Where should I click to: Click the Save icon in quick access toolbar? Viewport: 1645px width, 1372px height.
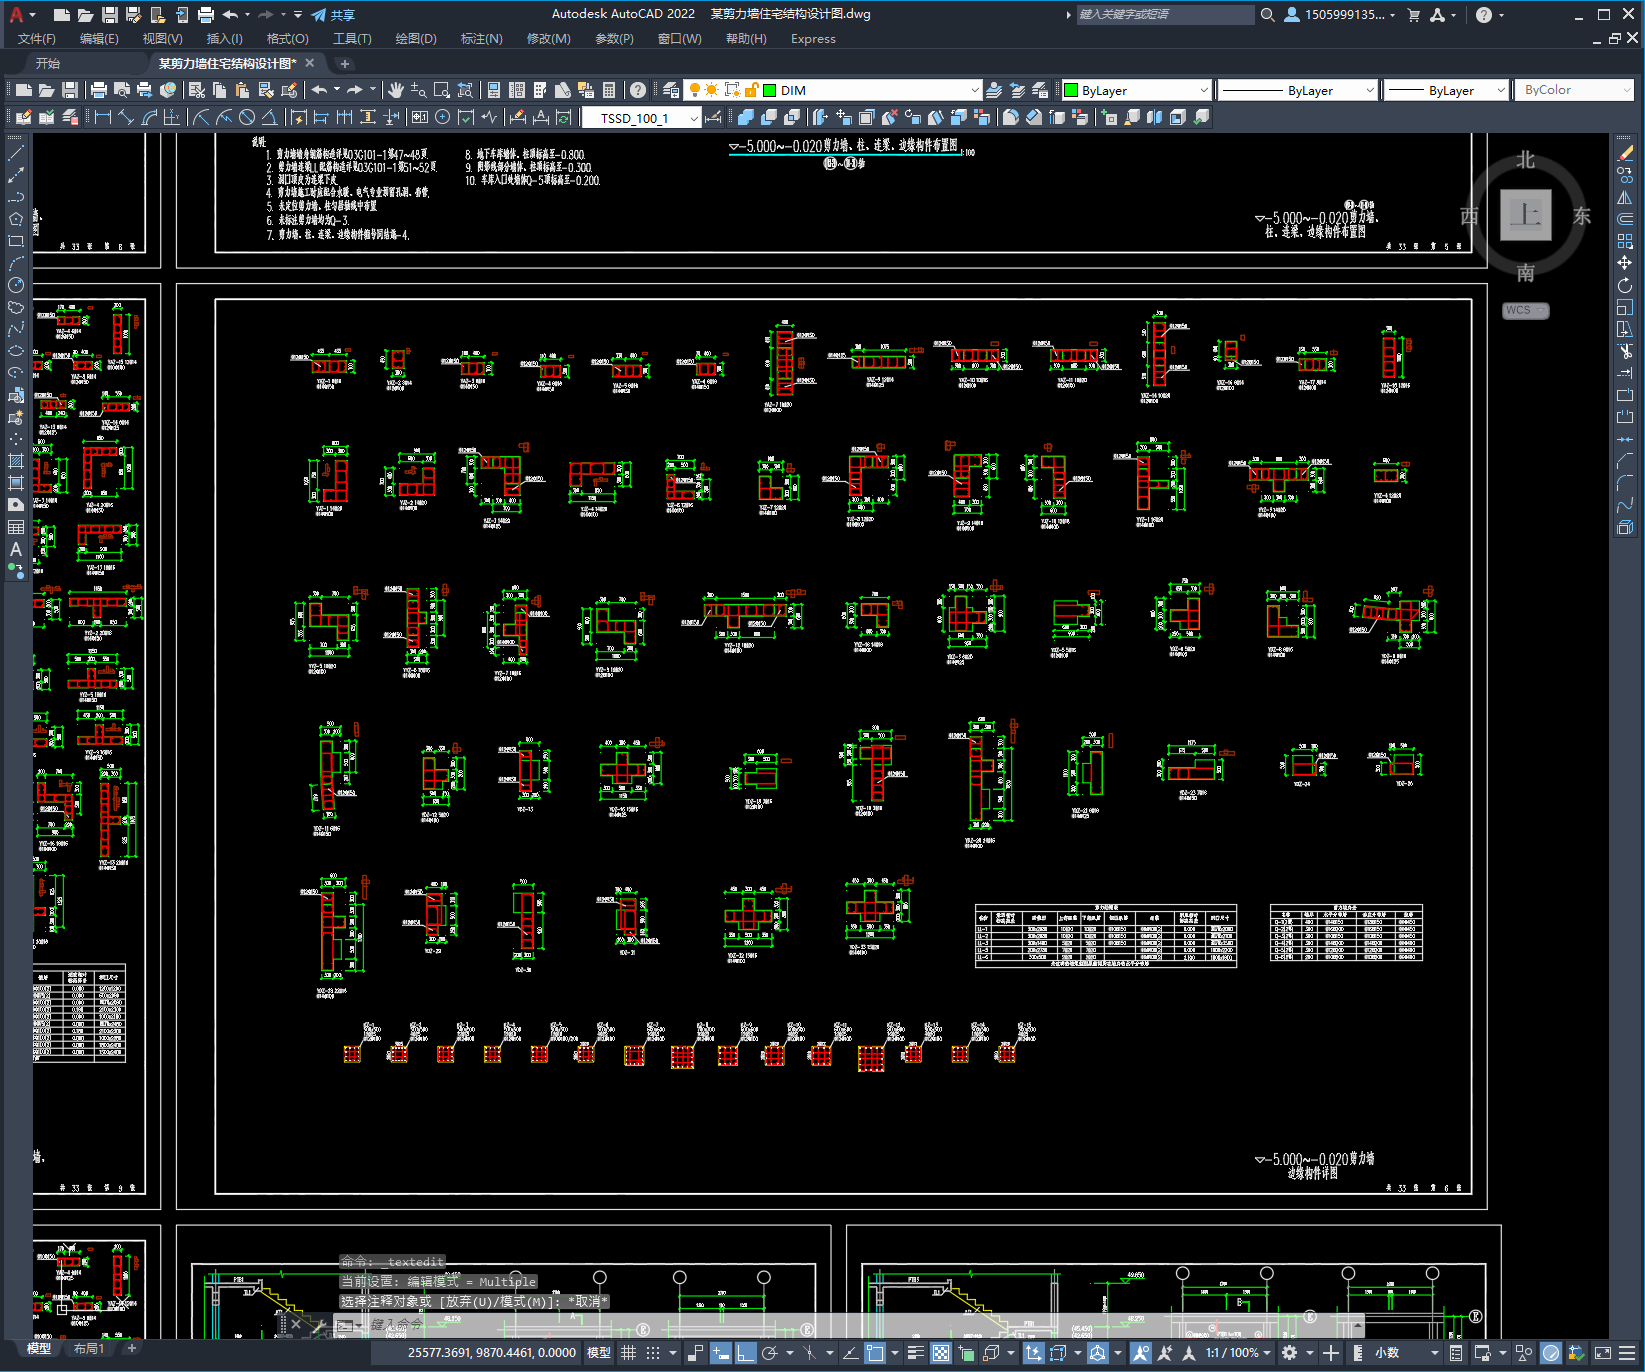110,14
